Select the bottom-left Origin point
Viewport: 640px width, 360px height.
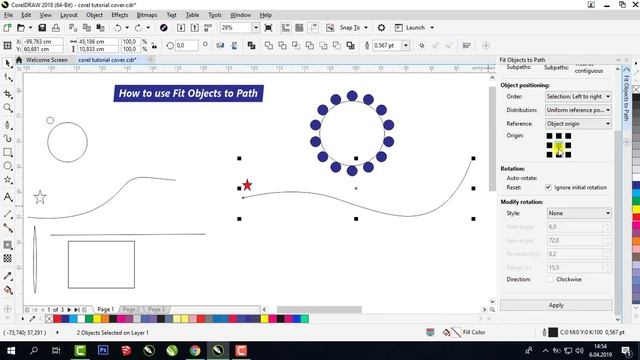tap(549, 155)
